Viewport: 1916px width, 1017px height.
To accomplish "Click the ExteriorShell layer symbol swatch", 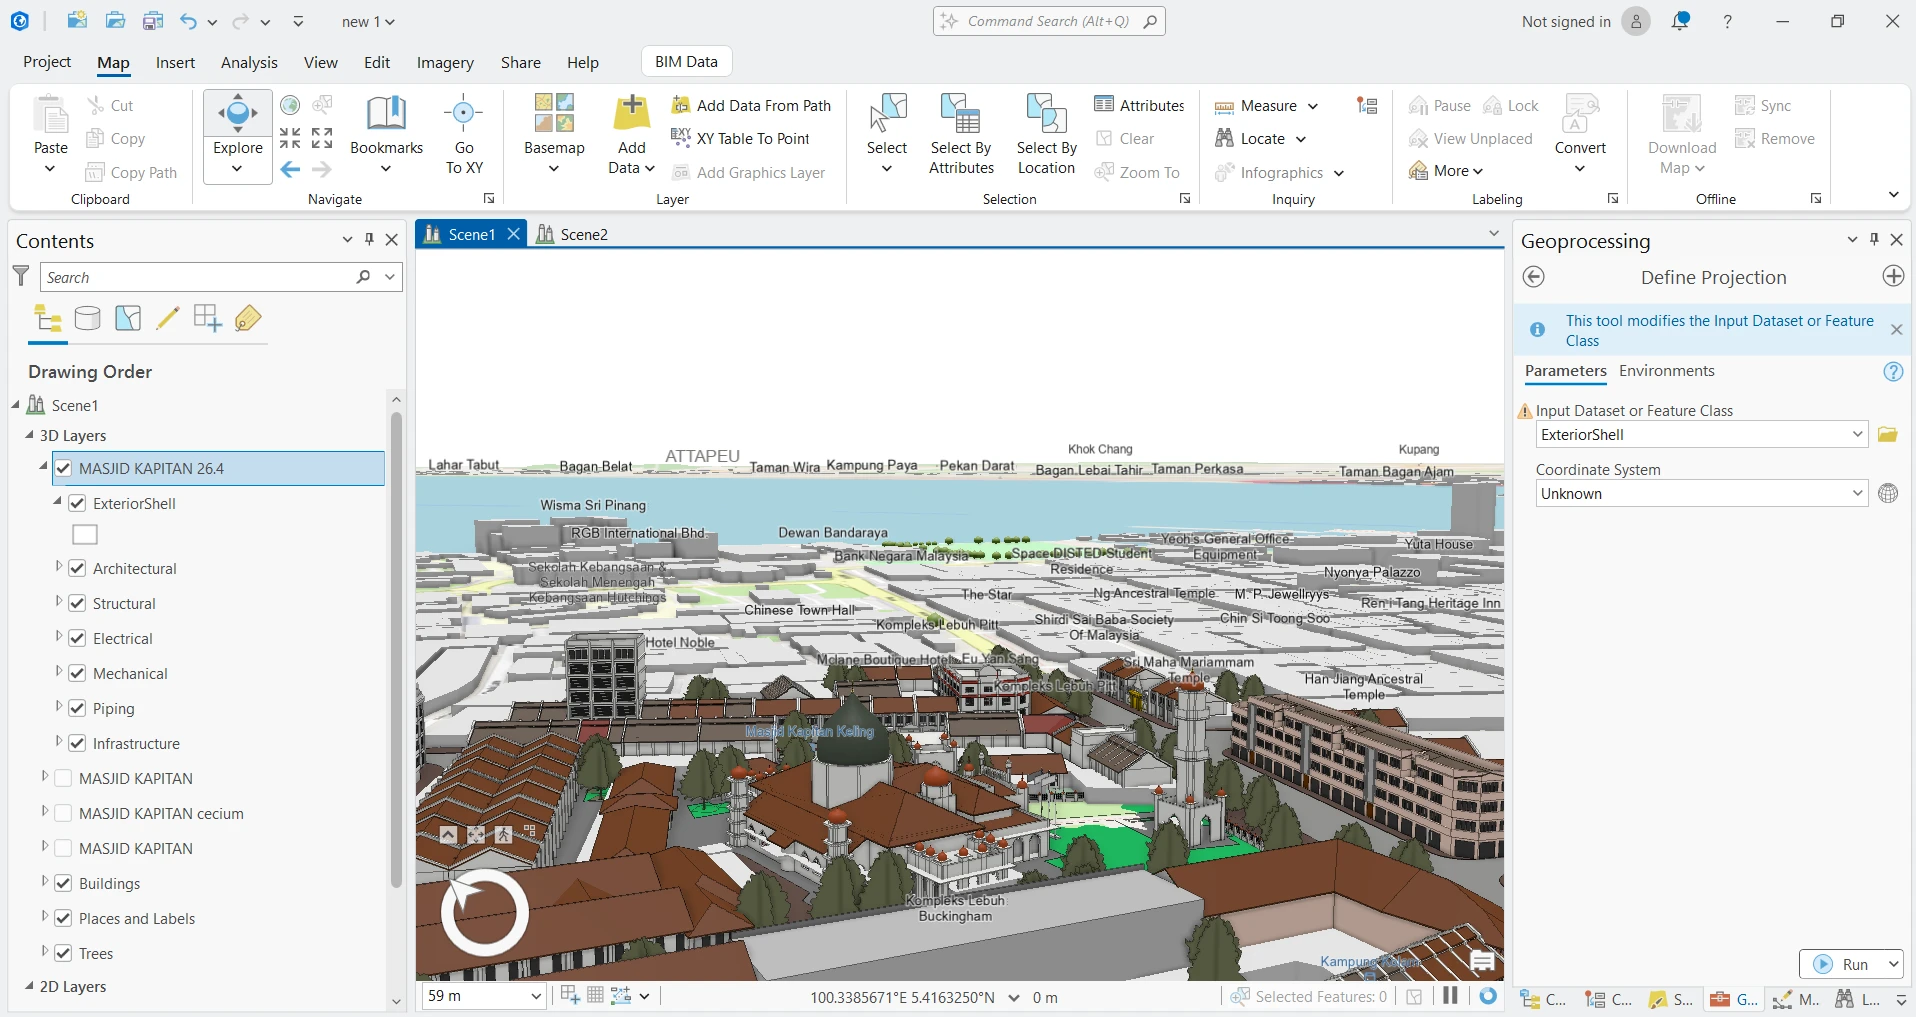I will pos(85,535).
